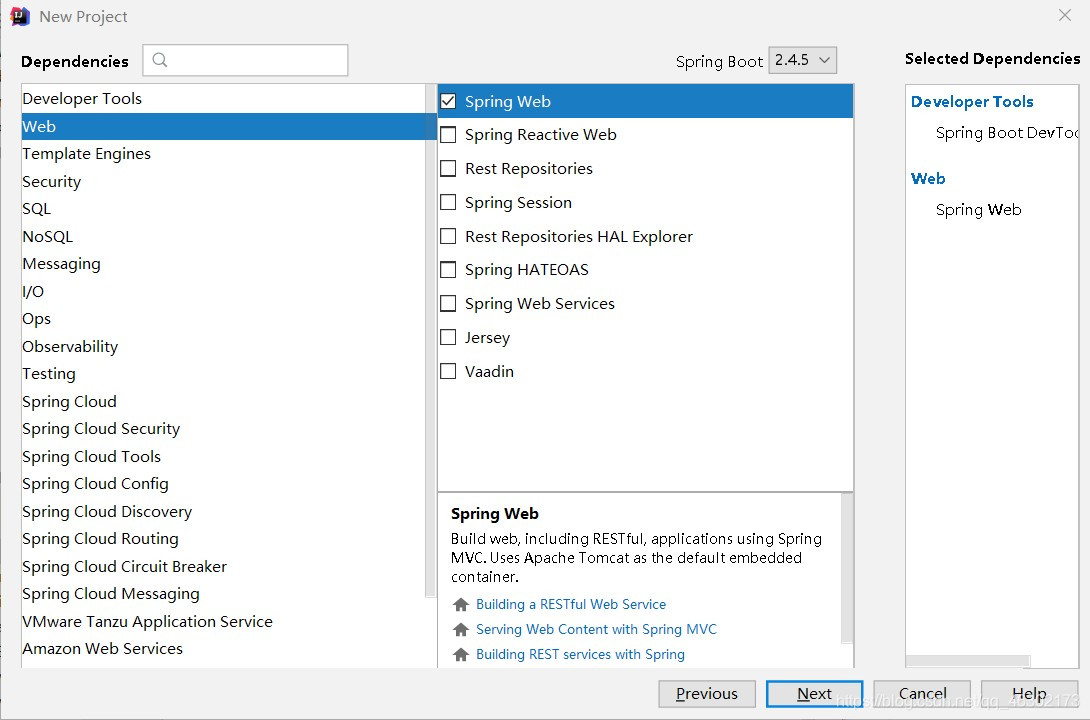This screenshot has height=720, width=1090.
Task: Click the Previous button
Action: (707, 694)
